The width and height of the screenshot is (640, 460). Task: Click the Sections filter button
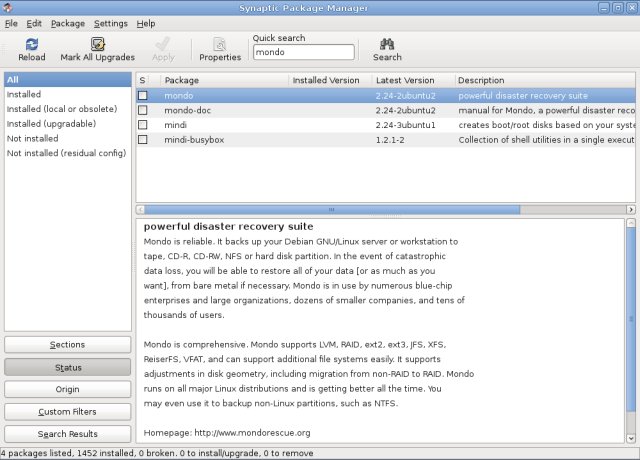[x=67, y=345]
